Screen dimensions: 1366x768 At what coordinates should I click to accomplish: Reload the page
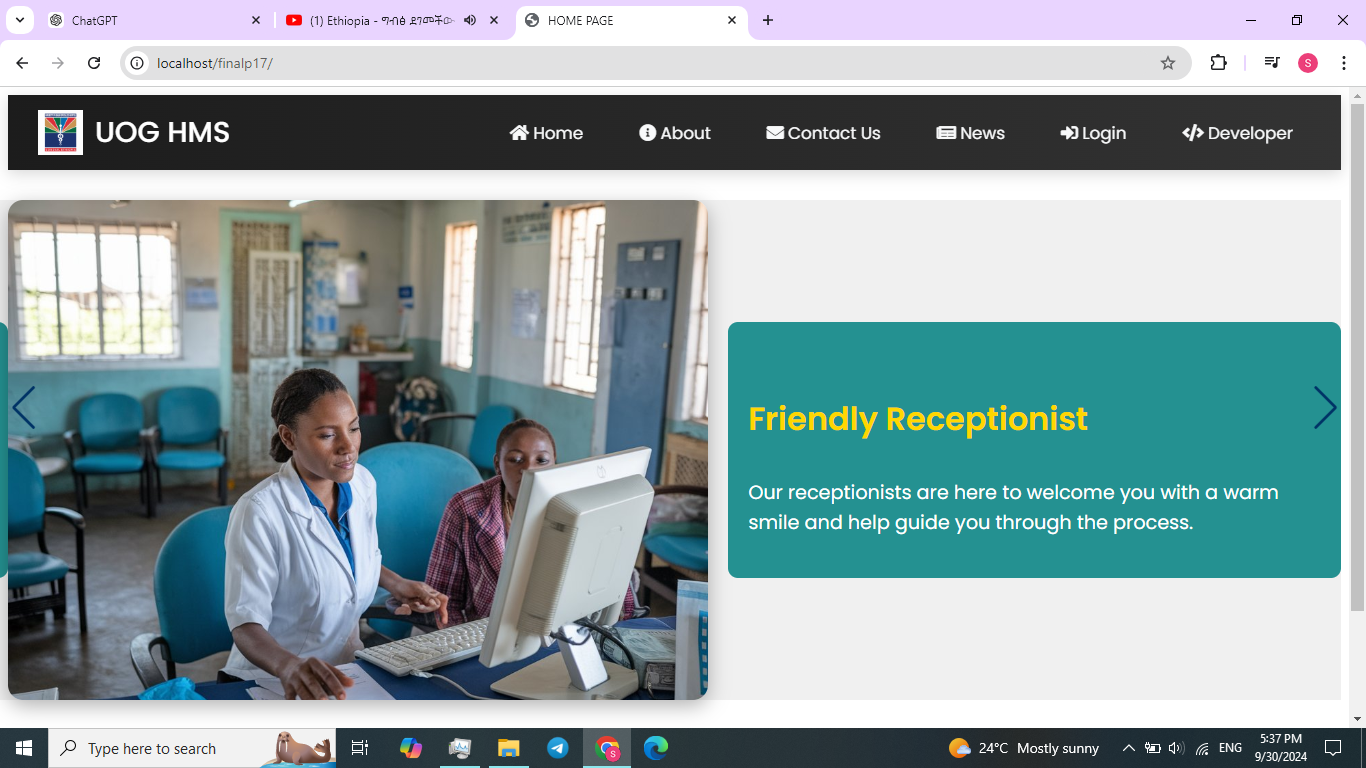pos(94,63)
